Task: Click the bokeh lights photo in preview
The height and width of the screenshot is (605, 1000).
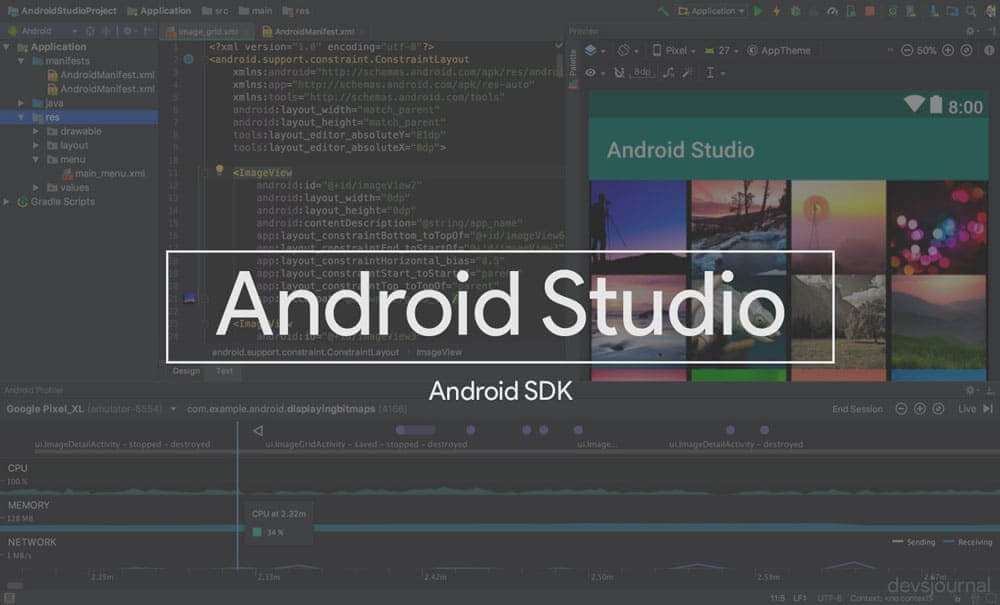Action: coord(937,227)
